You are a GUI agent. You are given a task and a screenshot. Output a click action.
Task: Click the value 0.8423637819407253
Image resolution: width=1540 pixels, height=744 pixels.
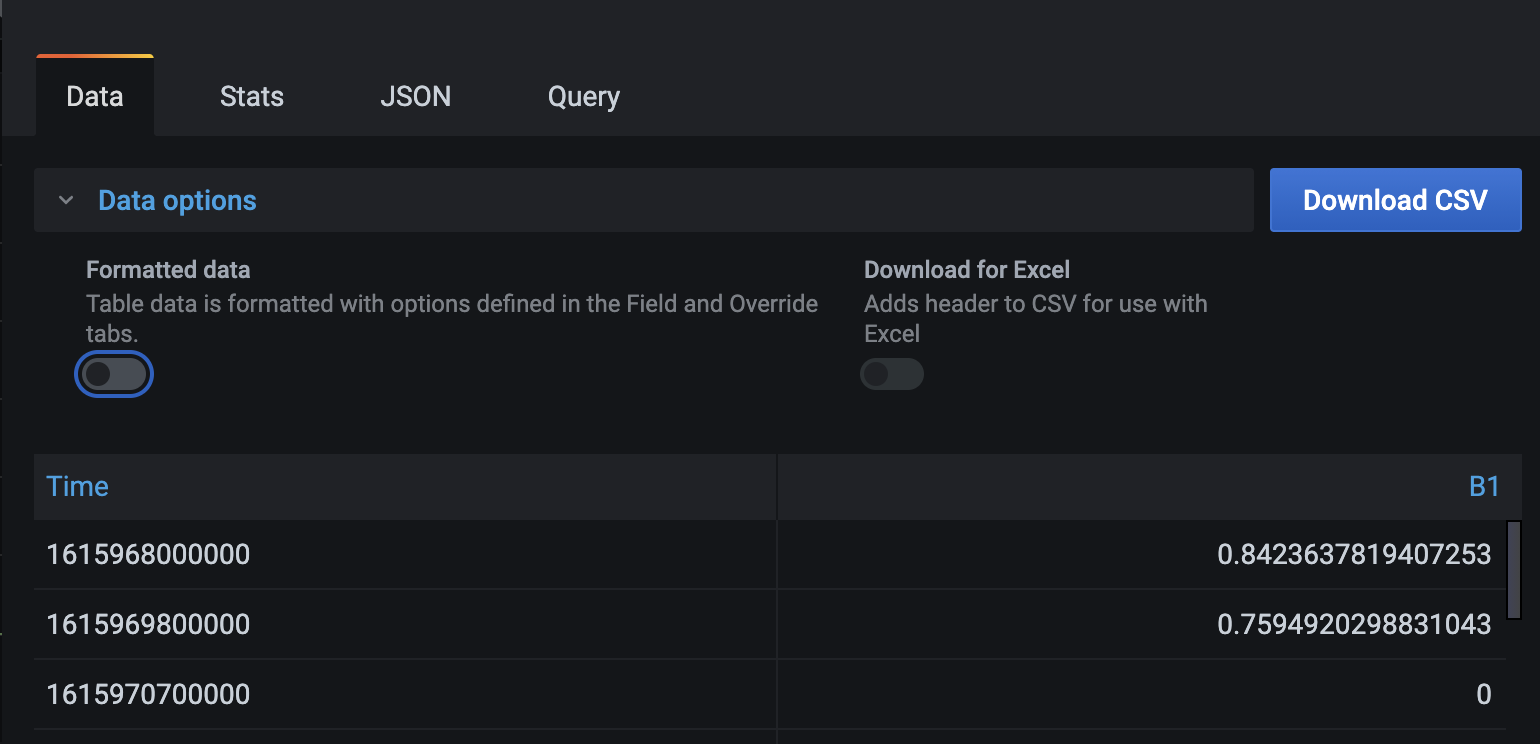[x=1355, y=554]
